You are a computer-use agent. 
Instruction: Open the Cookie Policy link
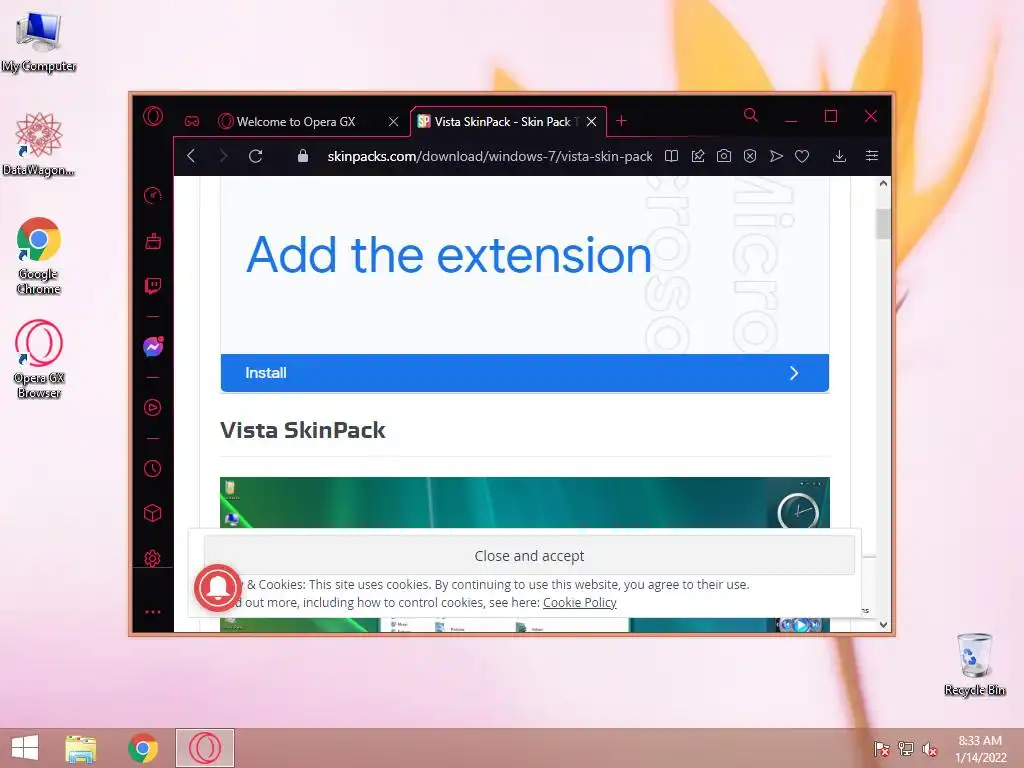[579, 602]
